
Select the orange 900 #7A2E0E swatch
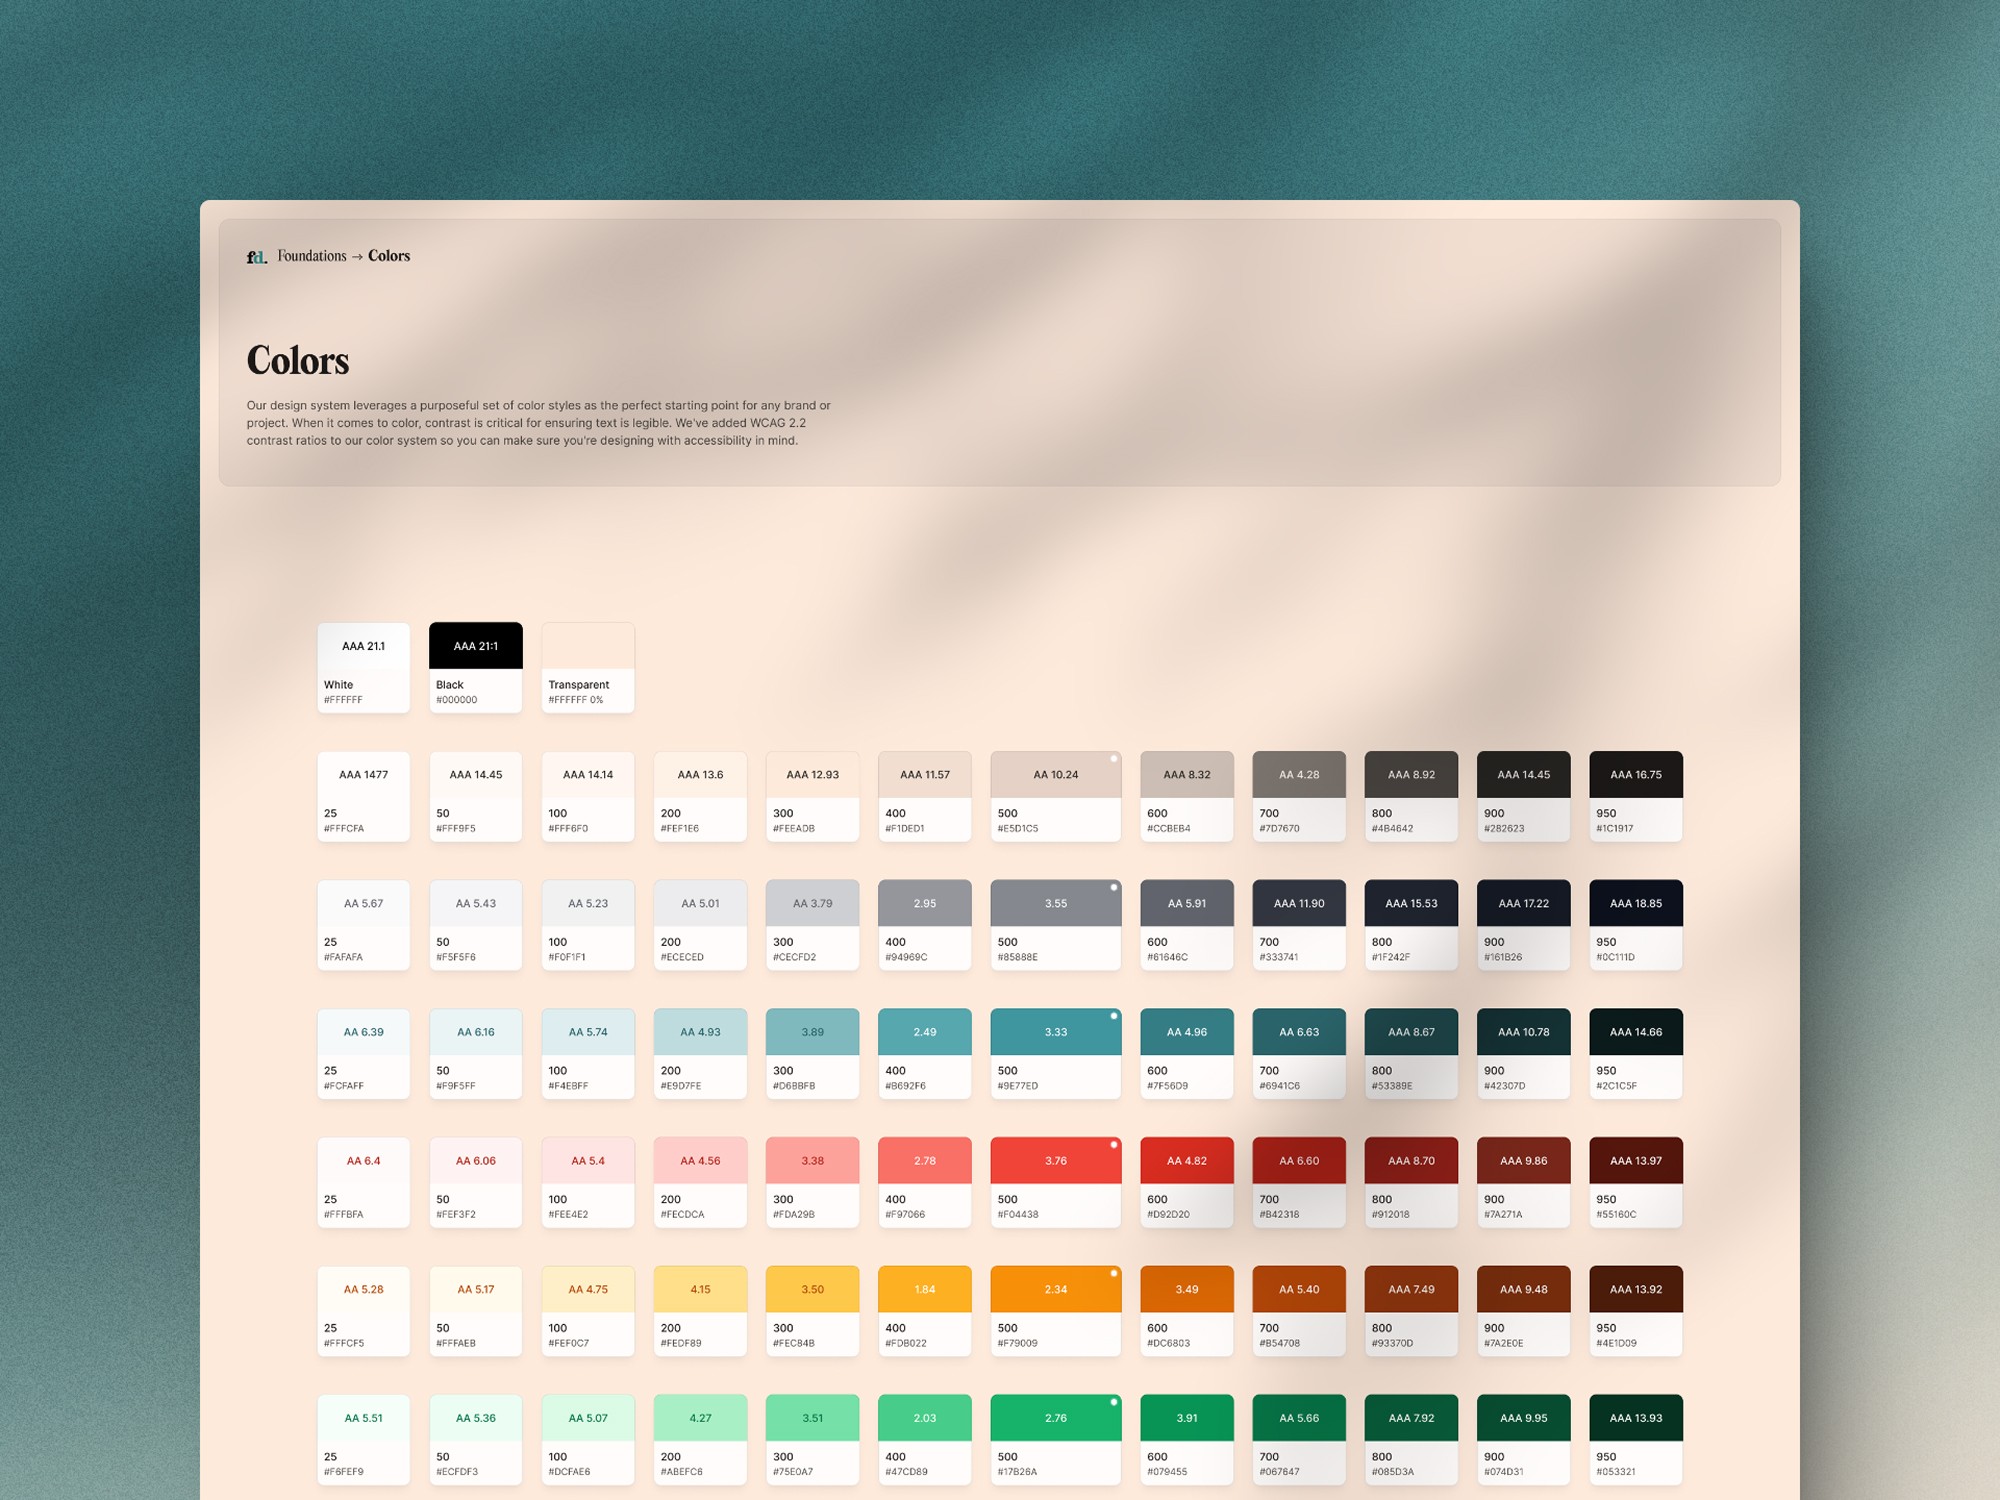[1523, 1310]
